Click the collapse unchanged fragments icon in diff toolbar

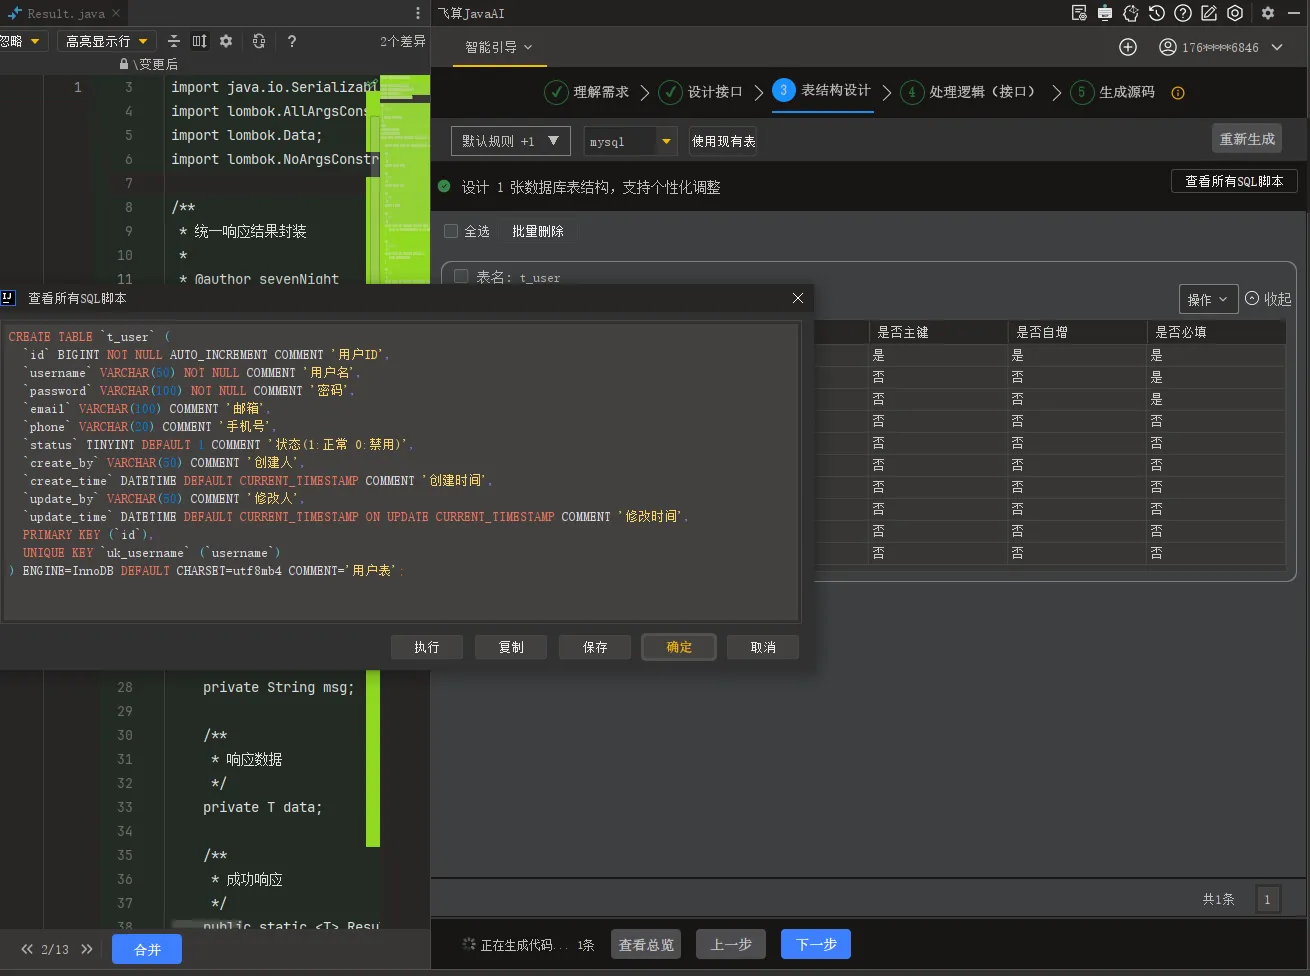[174, 41]
